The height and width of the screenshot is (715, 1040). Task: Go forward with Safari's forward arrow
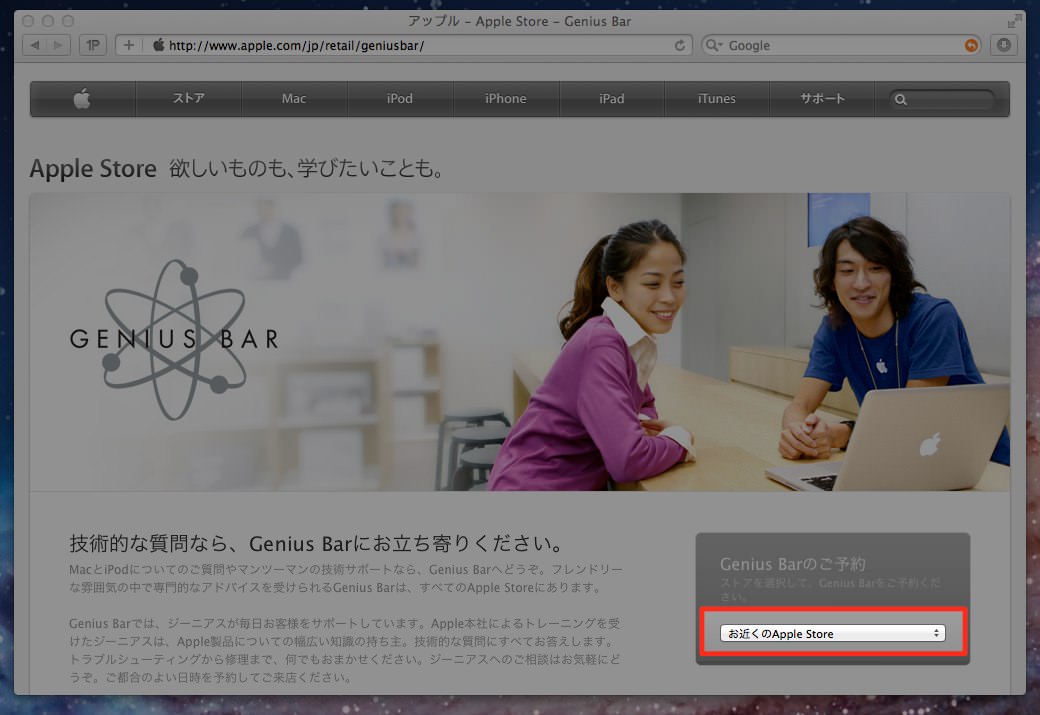59,45
